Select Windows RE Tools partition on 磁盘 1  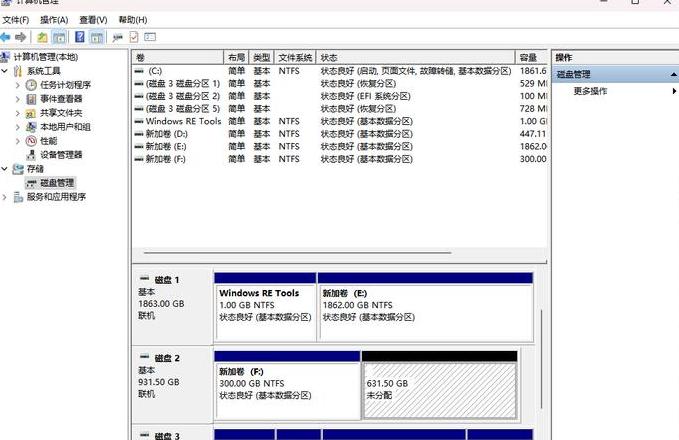(265, 307)
